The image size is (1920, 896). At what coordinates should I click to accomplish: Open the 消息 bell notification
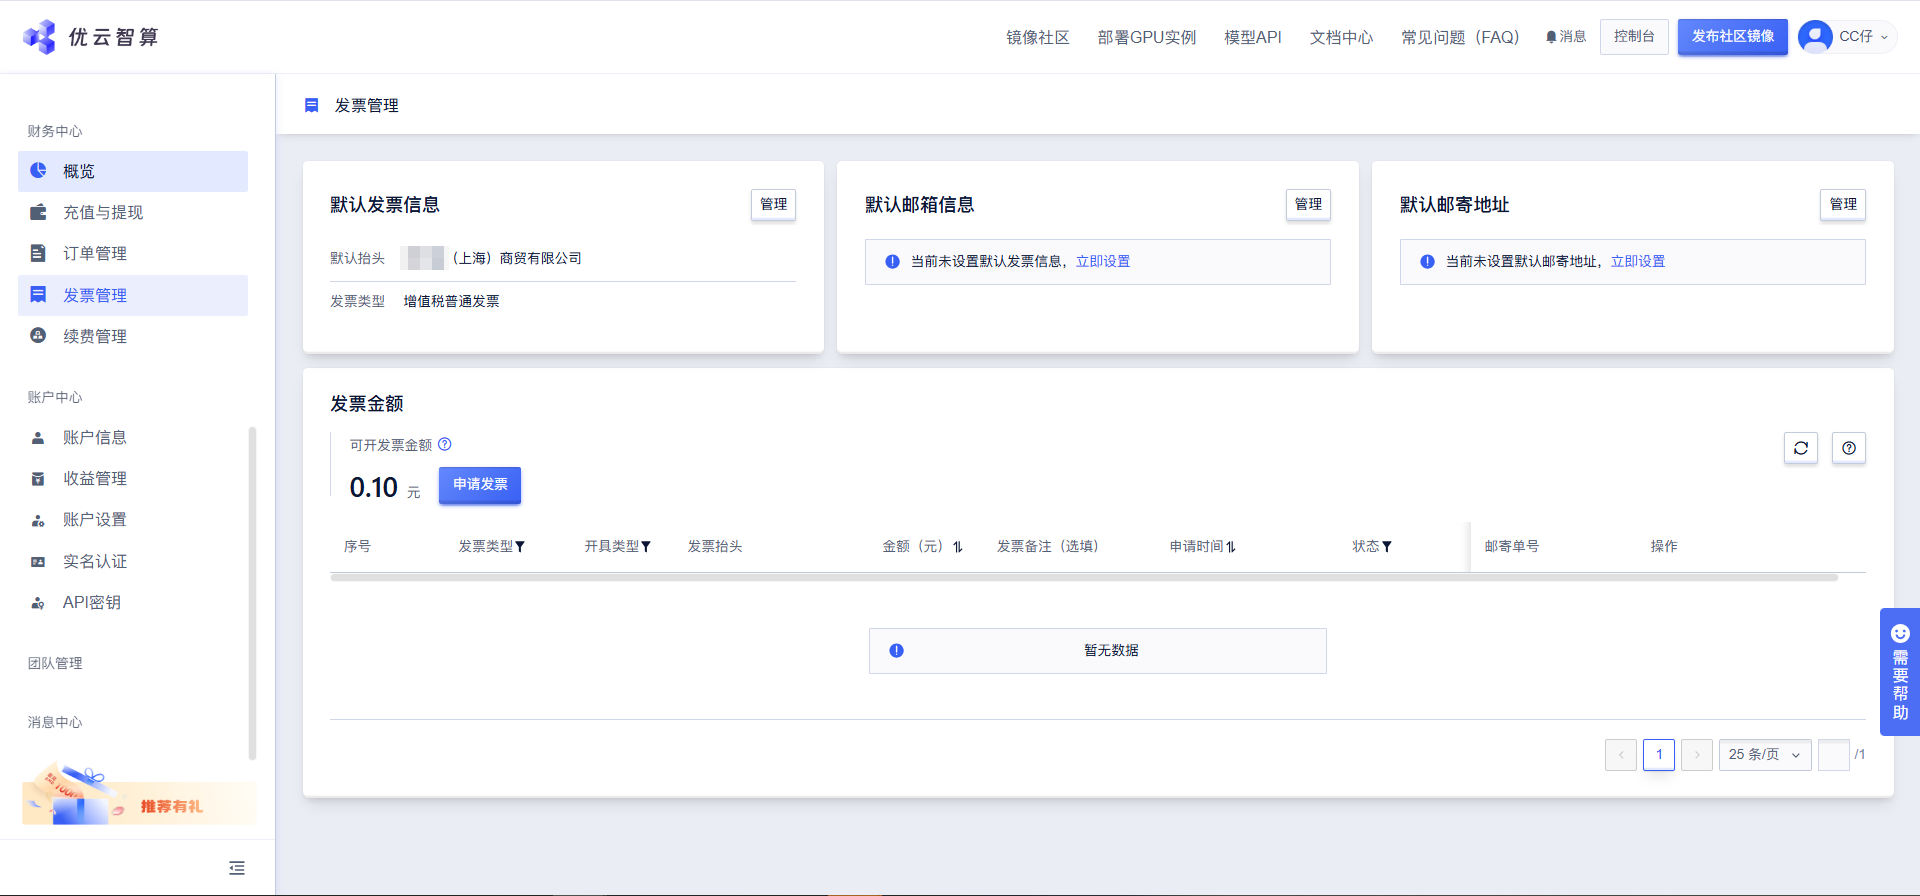(1566, 37)
